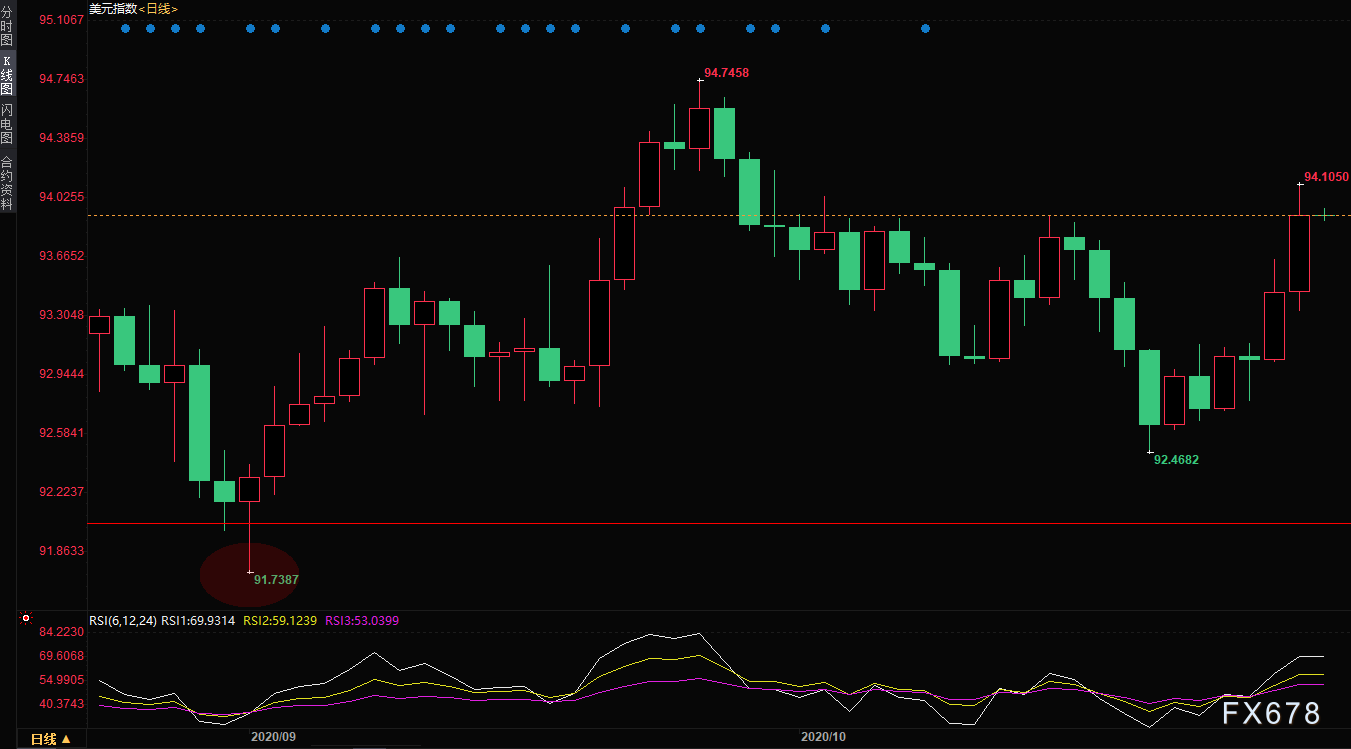Screen dimensions: 1351x749
Task: Click the RSI(6,12,24) indicator name
Action: click(x=123, y=621)
